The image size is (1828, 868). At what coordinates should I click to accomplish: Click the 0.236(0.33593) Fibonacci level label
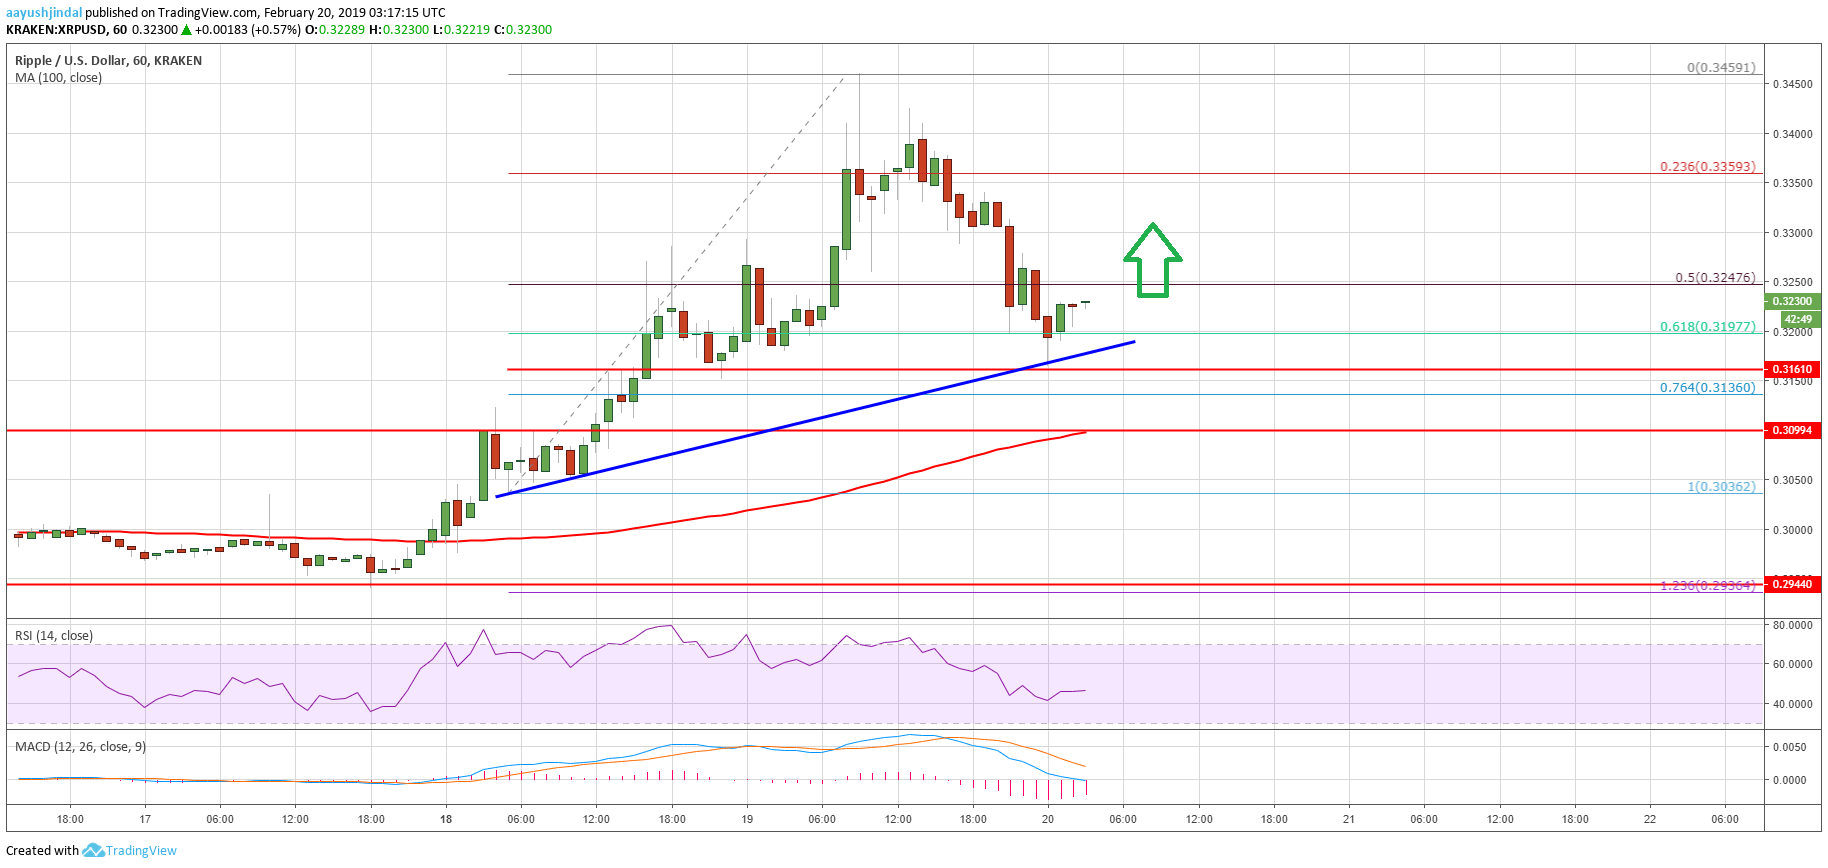(1708, 167)
